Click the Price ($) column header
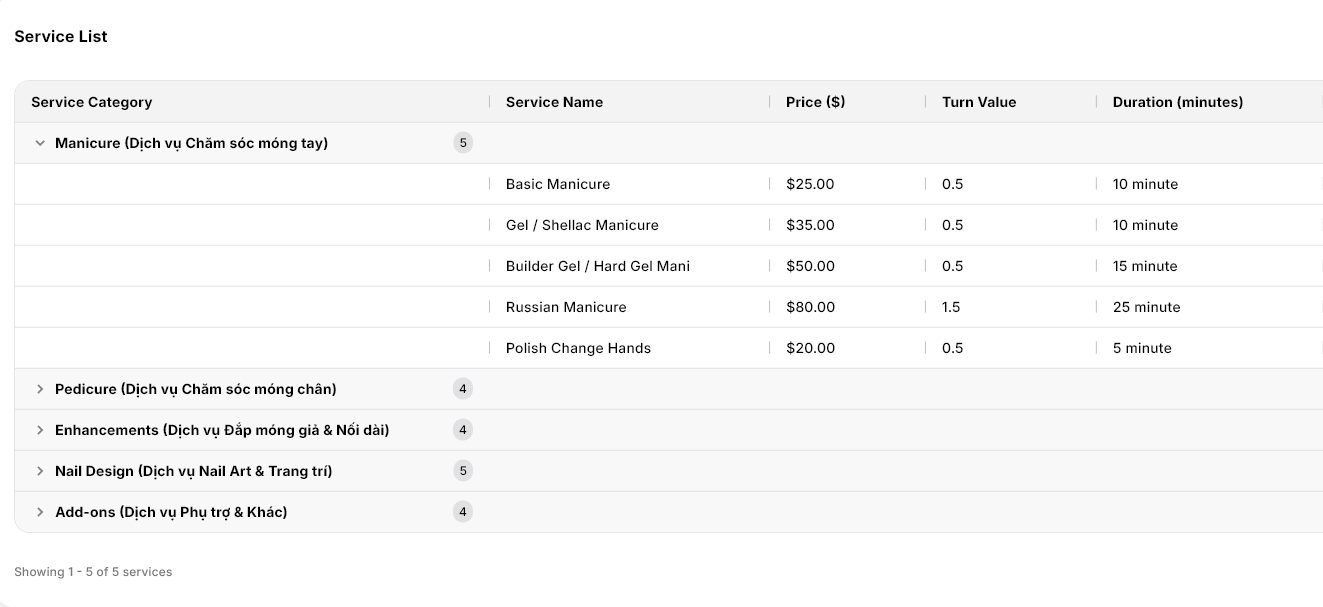Image resolution: width=1323 pixels, height=607 pixels. (x=815, y=102)
